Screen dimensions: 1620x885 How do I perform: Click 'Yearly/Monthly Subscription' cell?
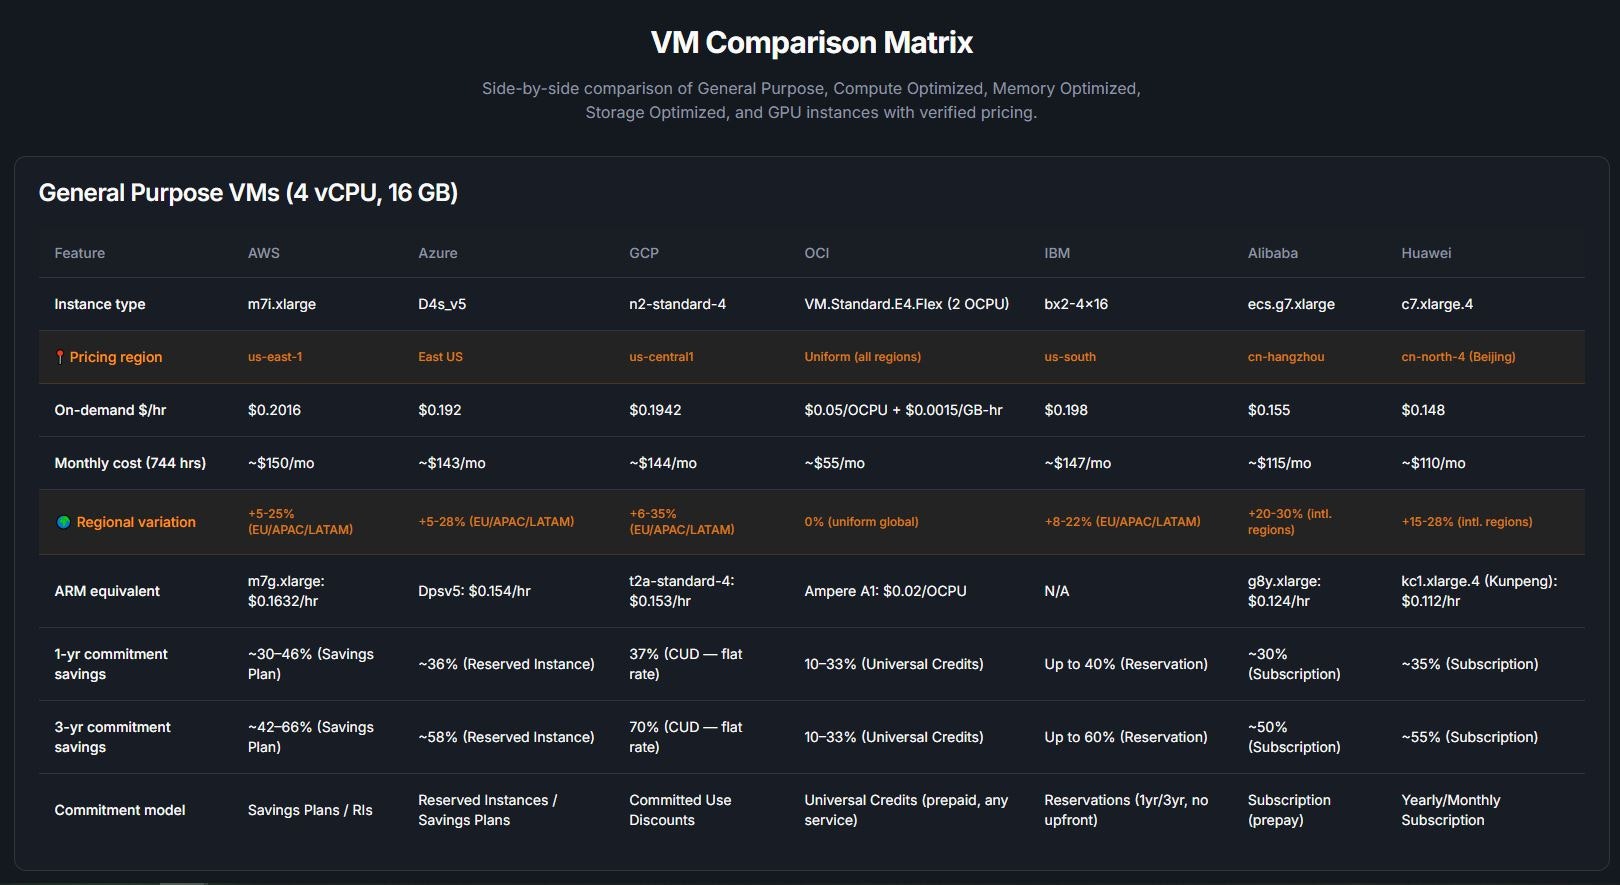pos(1451,810)
